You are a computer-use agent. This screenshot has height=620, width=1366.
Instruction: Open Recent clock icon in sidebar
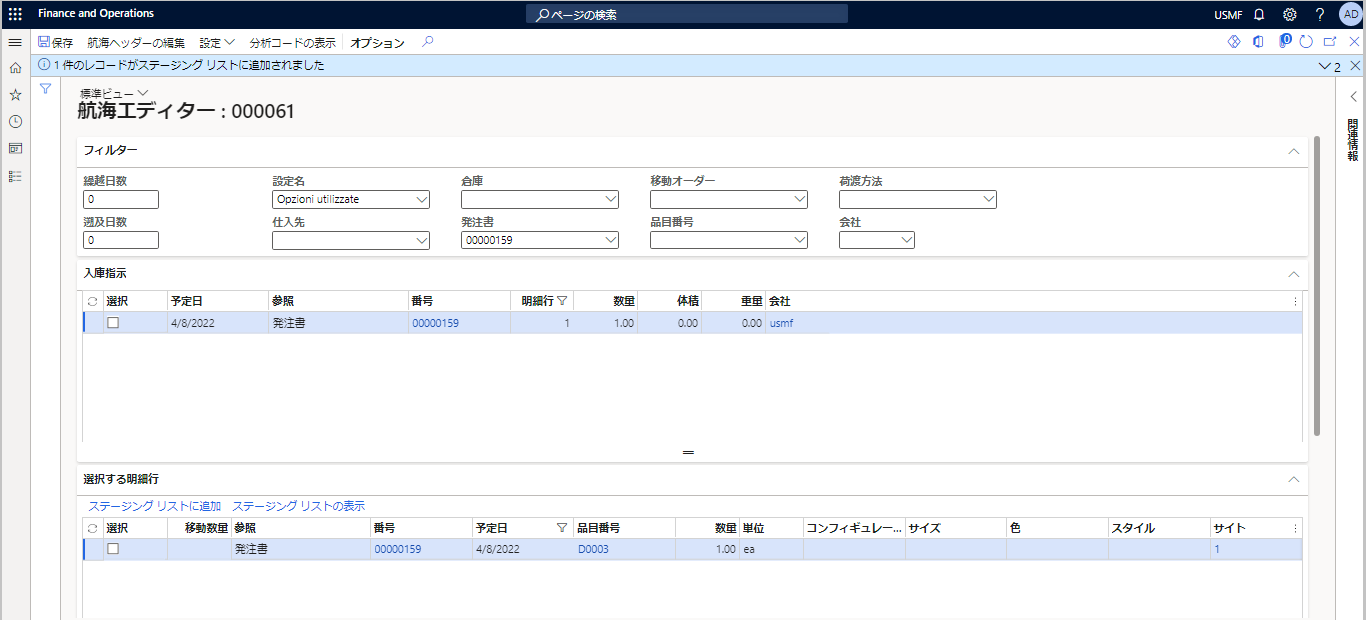click(x=15, y=121)
